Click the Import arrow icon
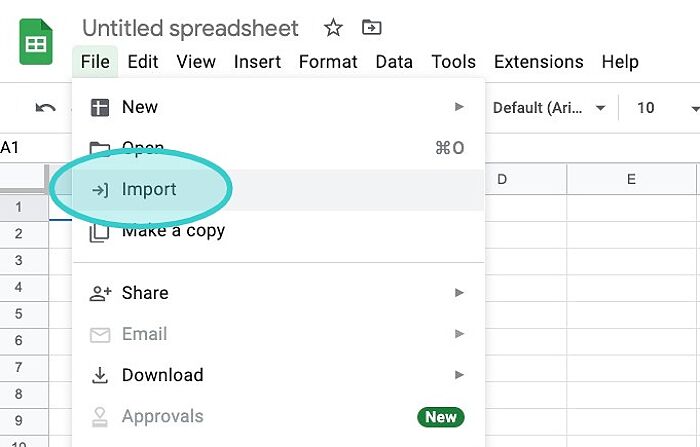Viewport: 700px width, 447px height. tap(100, 190)
